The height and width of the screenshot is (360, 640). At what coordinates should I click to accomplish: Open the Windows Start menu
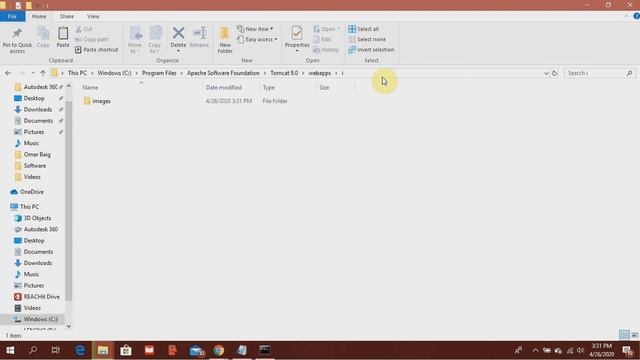[10, 350]
